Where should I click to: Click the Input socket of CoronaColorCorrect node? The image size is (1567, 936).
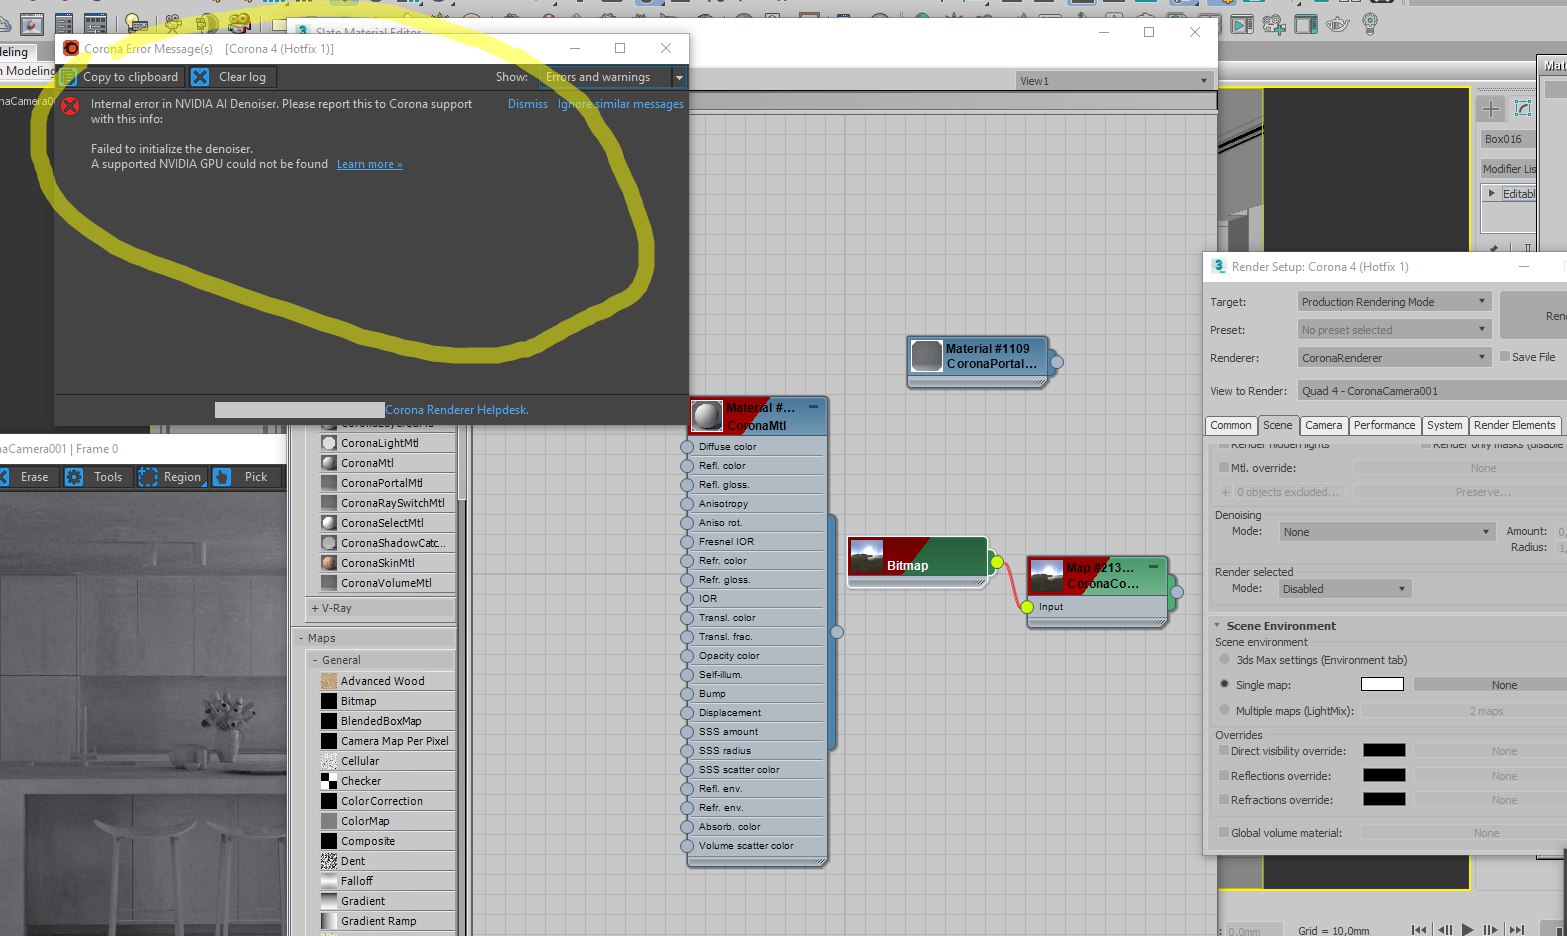click(1027, 607)
